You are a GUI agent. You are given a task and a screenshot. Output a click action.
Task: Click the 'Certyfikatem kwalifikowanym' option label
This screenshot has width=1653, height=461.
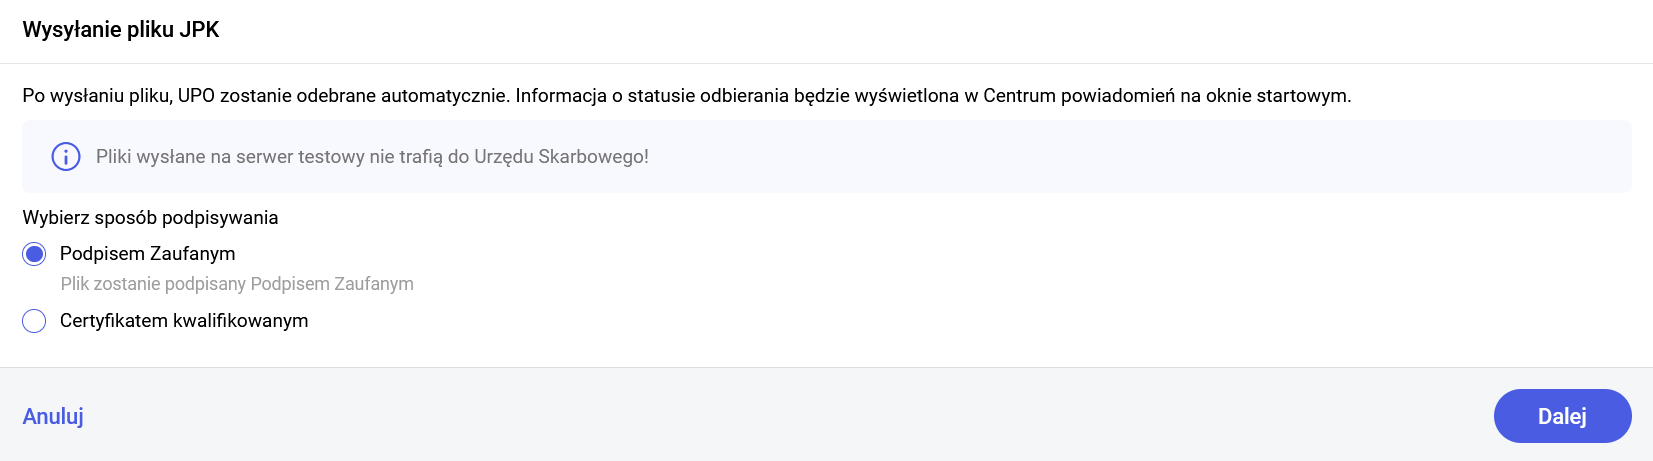(x=184, y=321)
